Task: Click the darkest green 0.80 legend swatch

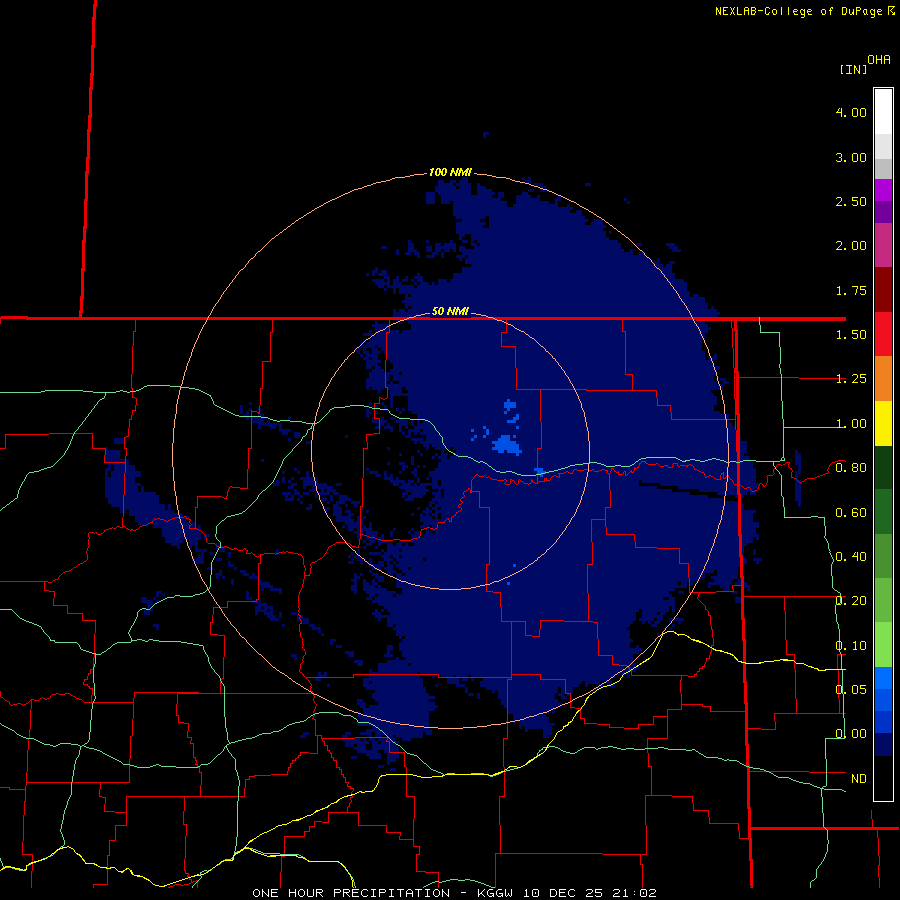Action: (x=883, y=467)
